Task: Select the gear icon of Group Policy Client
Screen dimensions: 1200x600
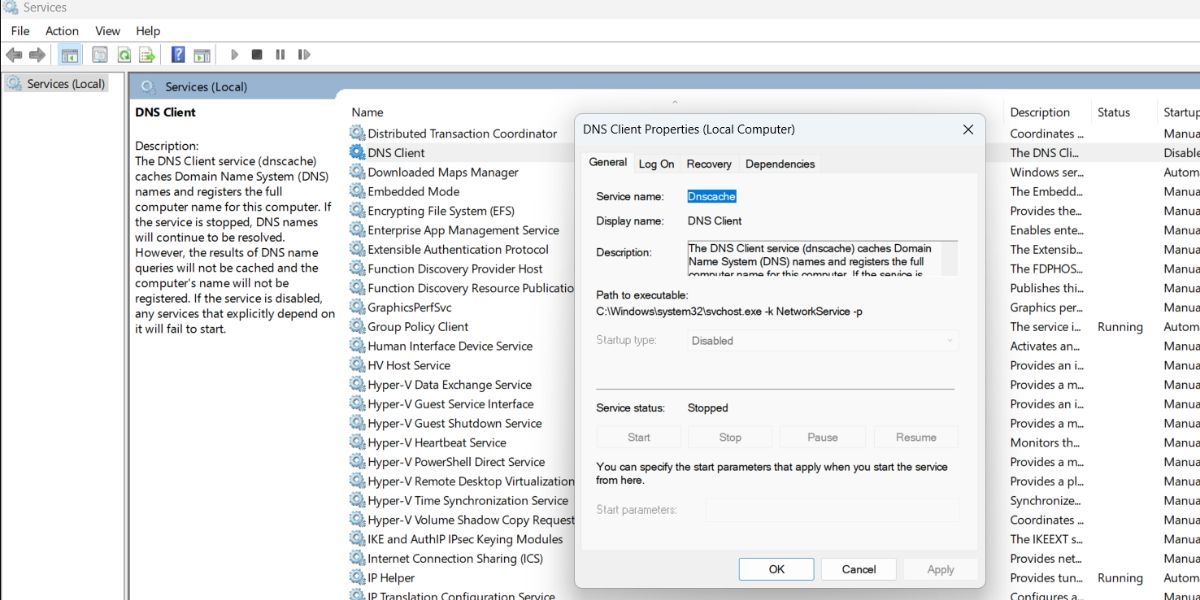Action: point(357,326)
